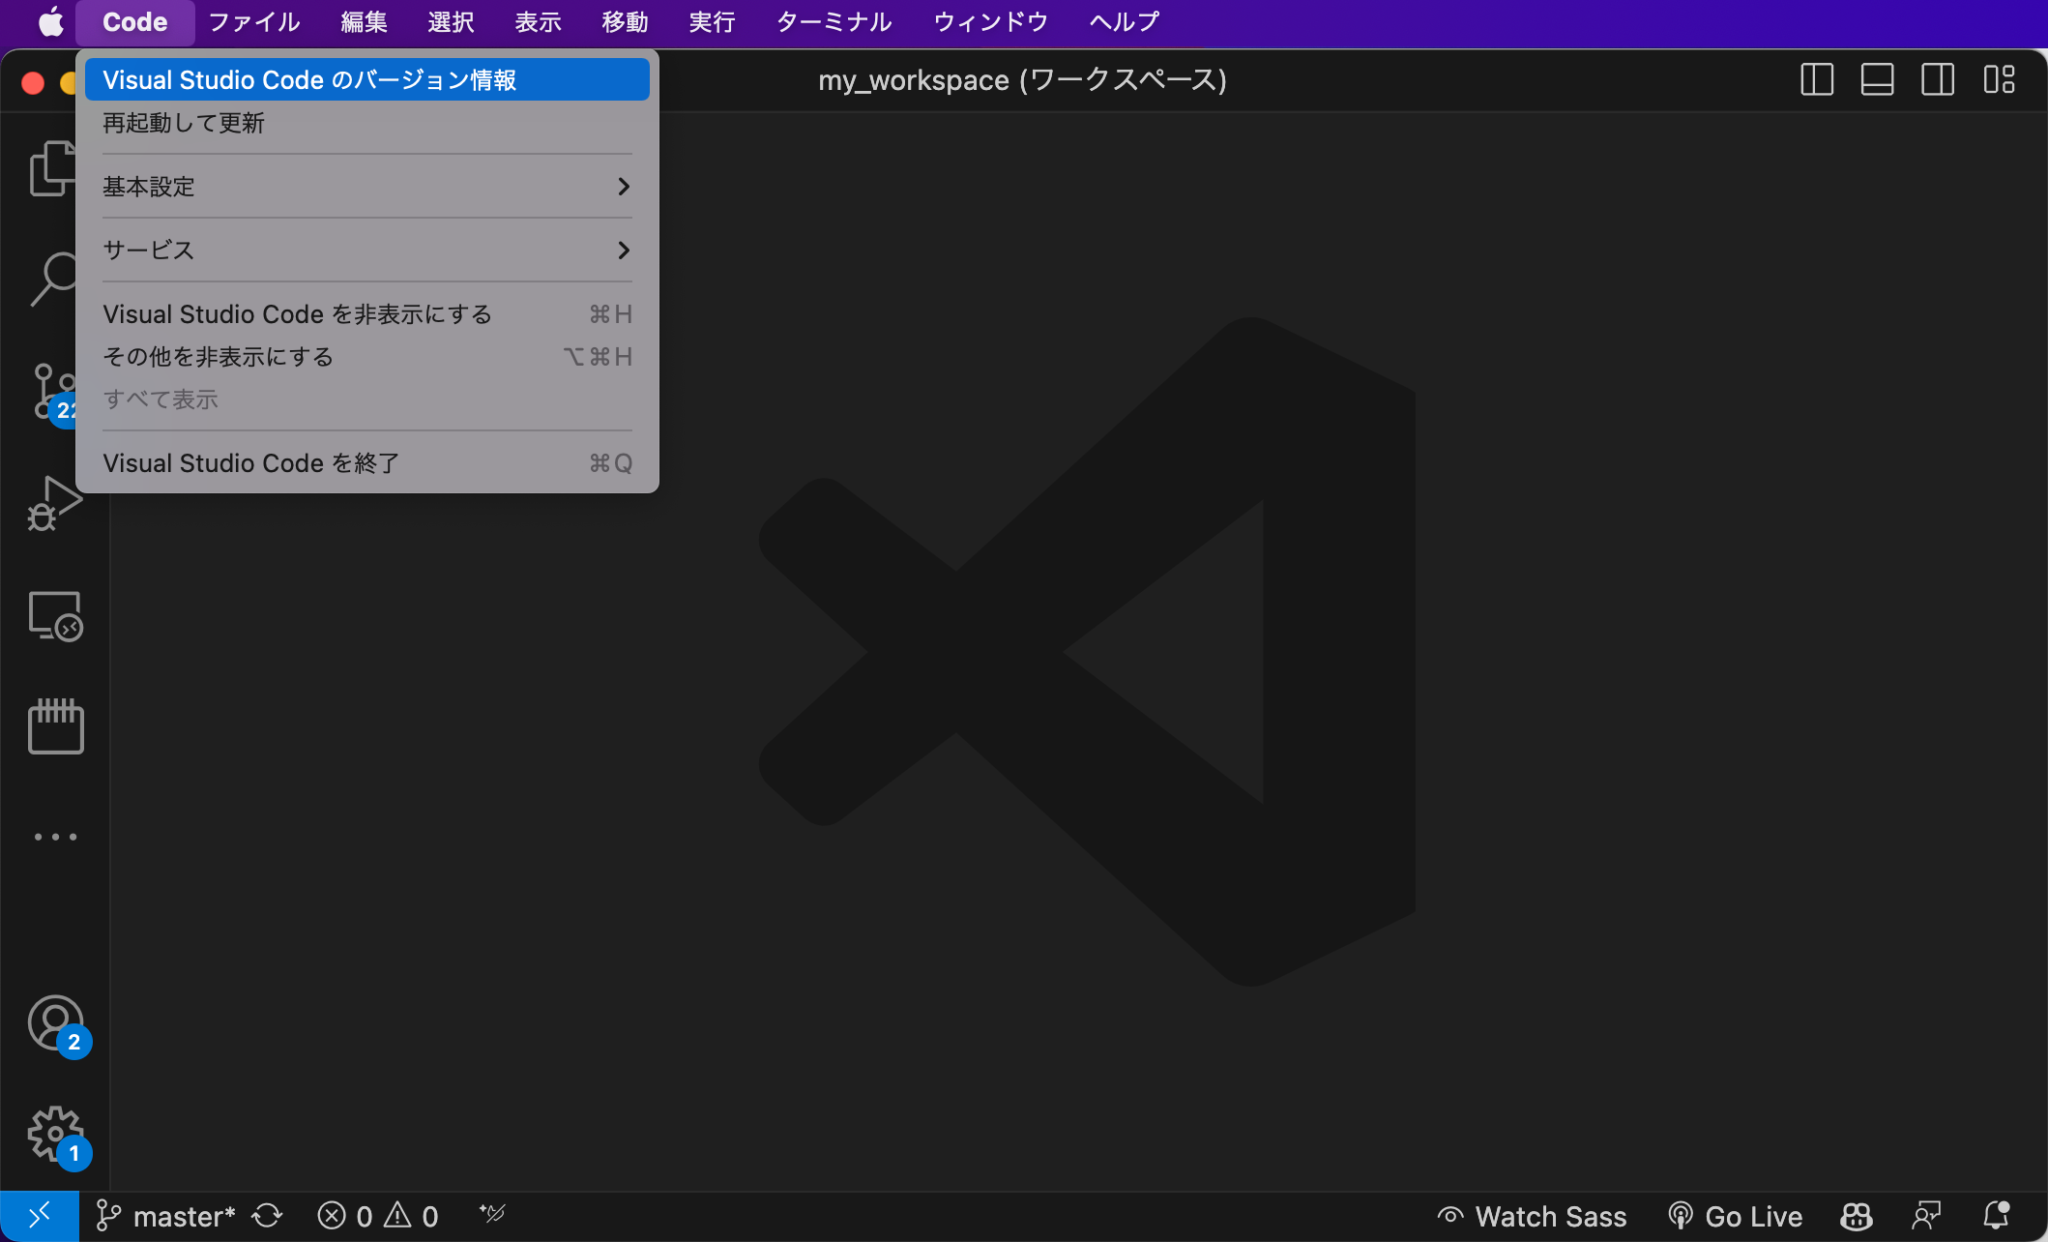
Task: Toggle the secondary side bar
Action: point(1937,80)
